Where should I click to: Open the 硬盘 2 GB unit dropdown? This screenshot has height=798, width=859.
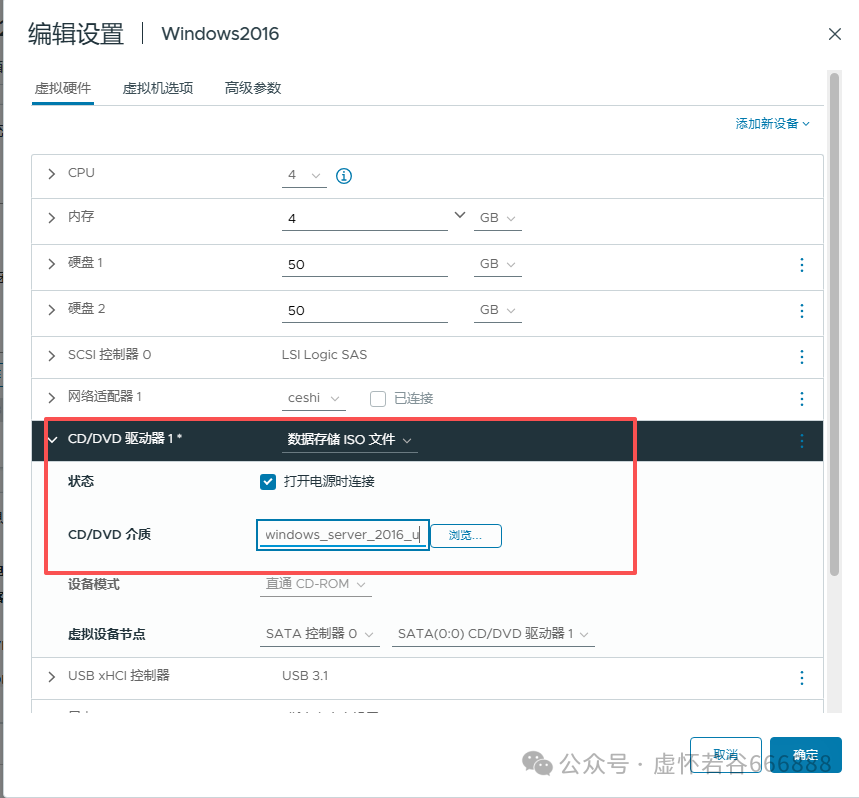[497, 311]
